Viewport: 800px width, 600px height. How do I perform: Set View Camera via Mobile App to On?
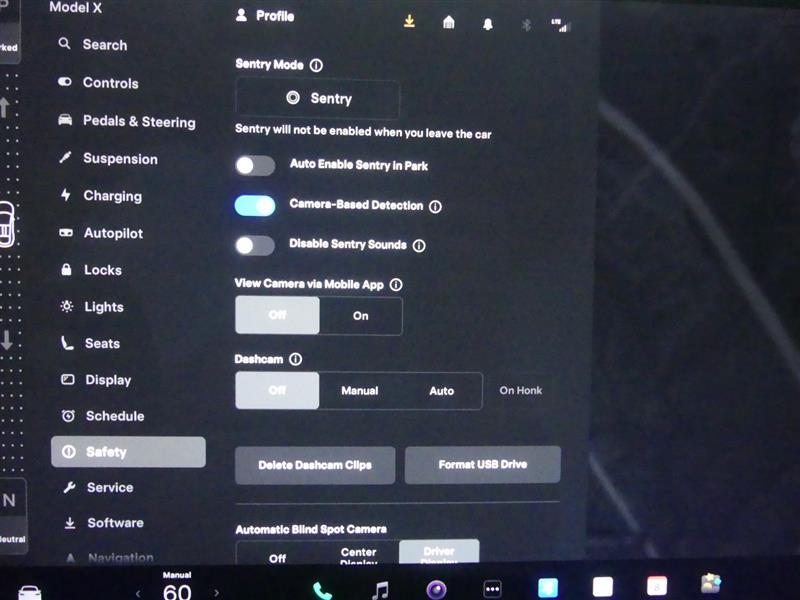pyautogui.click(x=361, y=316)
